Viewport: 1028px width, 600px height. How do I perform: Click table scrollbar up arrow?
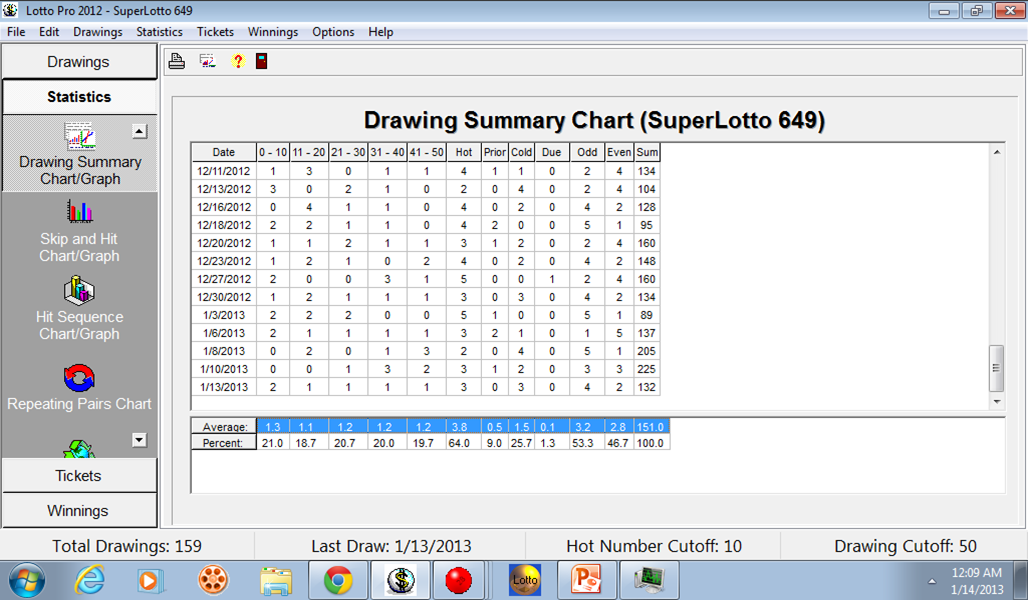click(997, 152)
